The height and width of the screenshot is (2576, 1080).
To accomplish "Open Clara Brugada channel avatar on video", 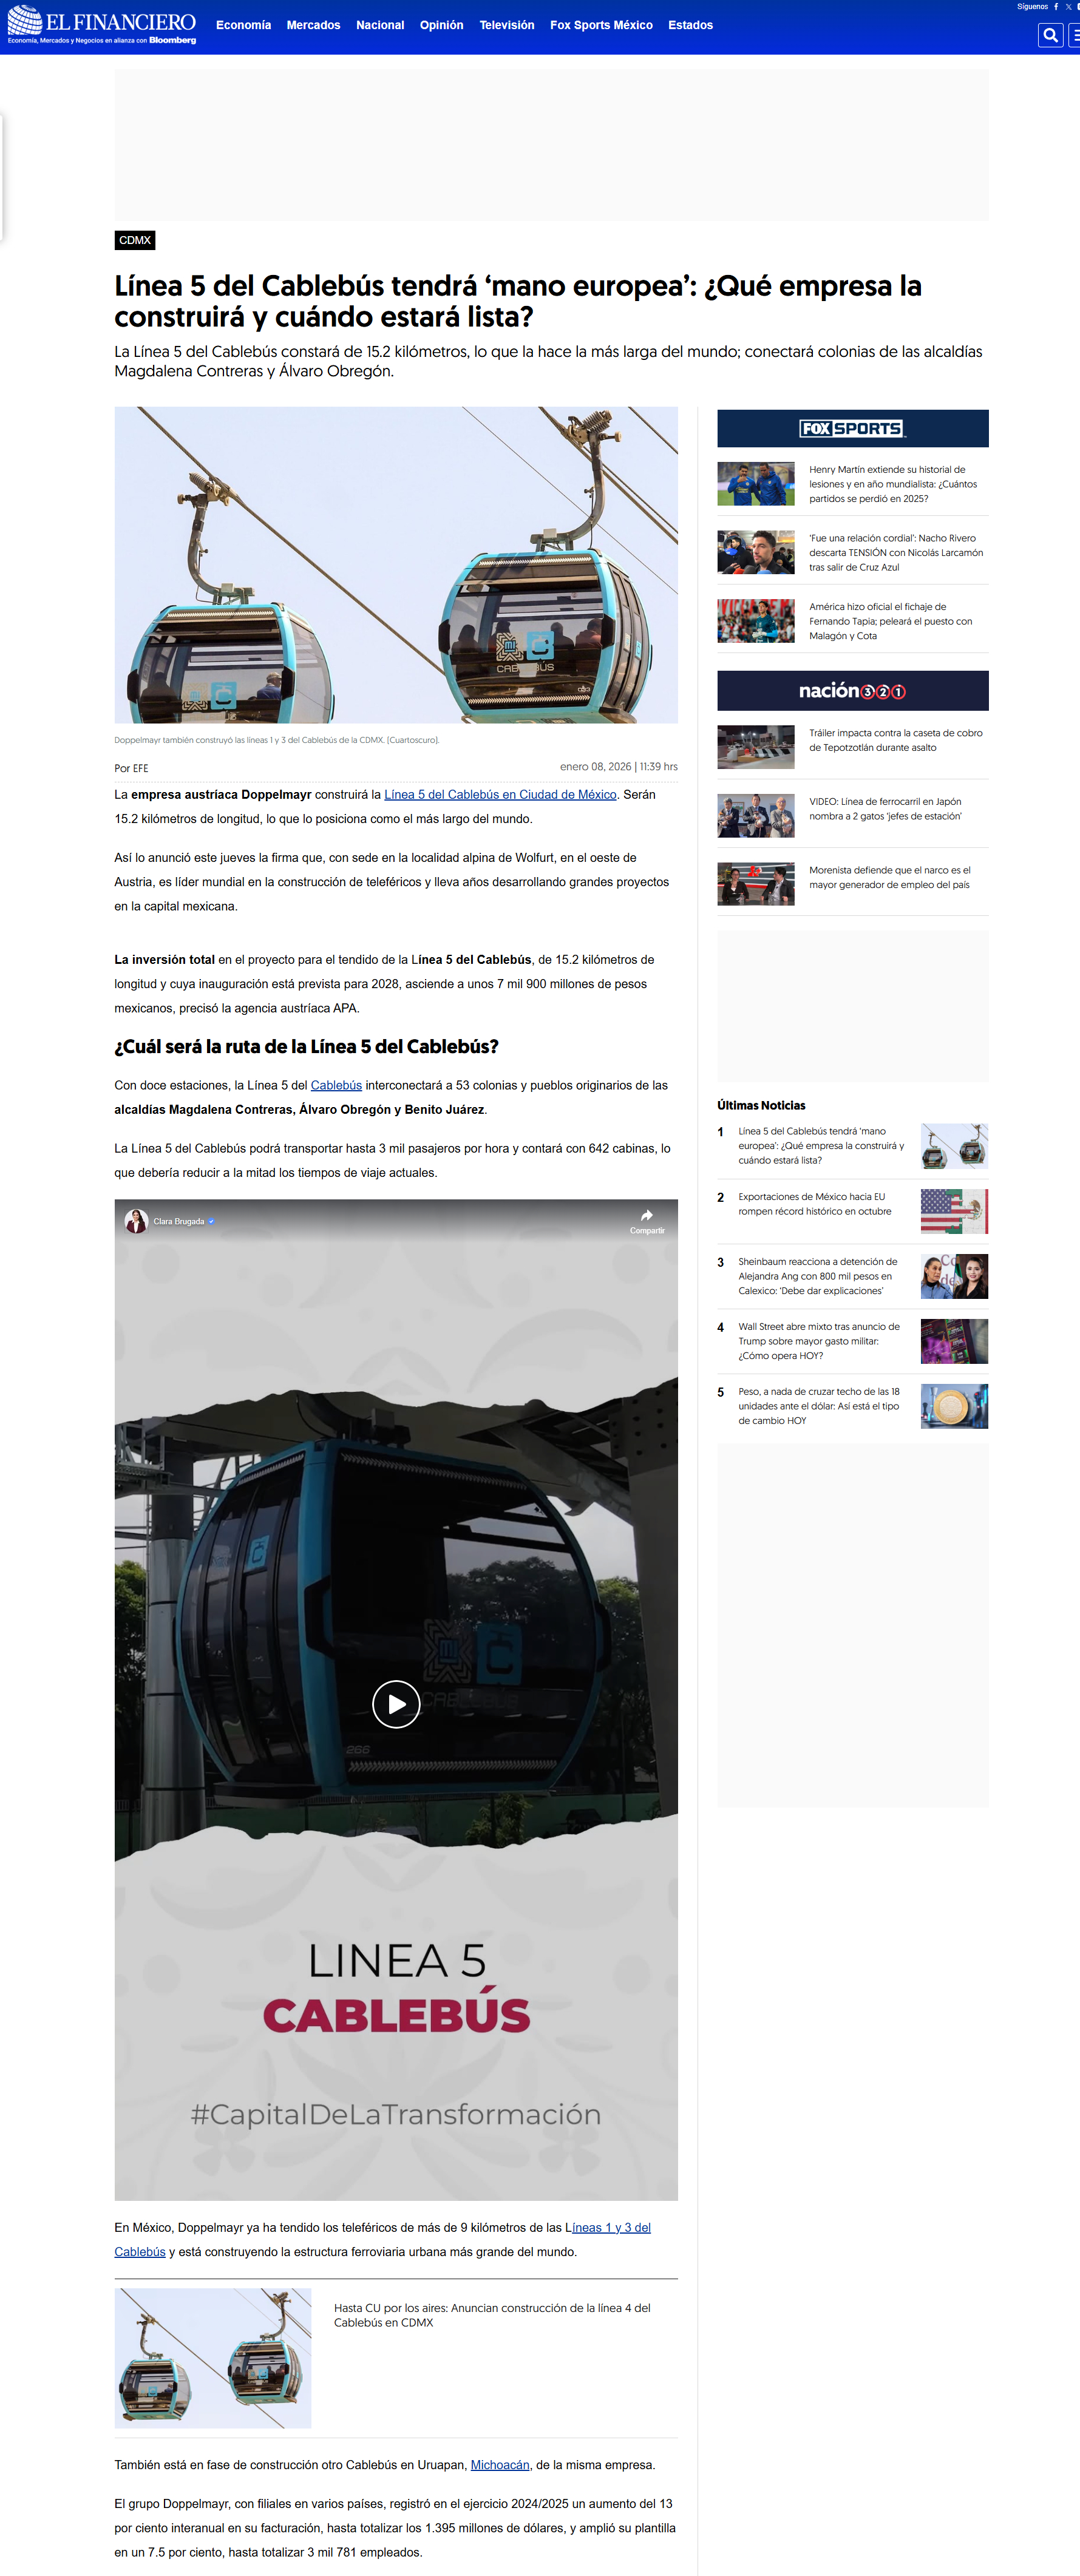I will 136,1221.
